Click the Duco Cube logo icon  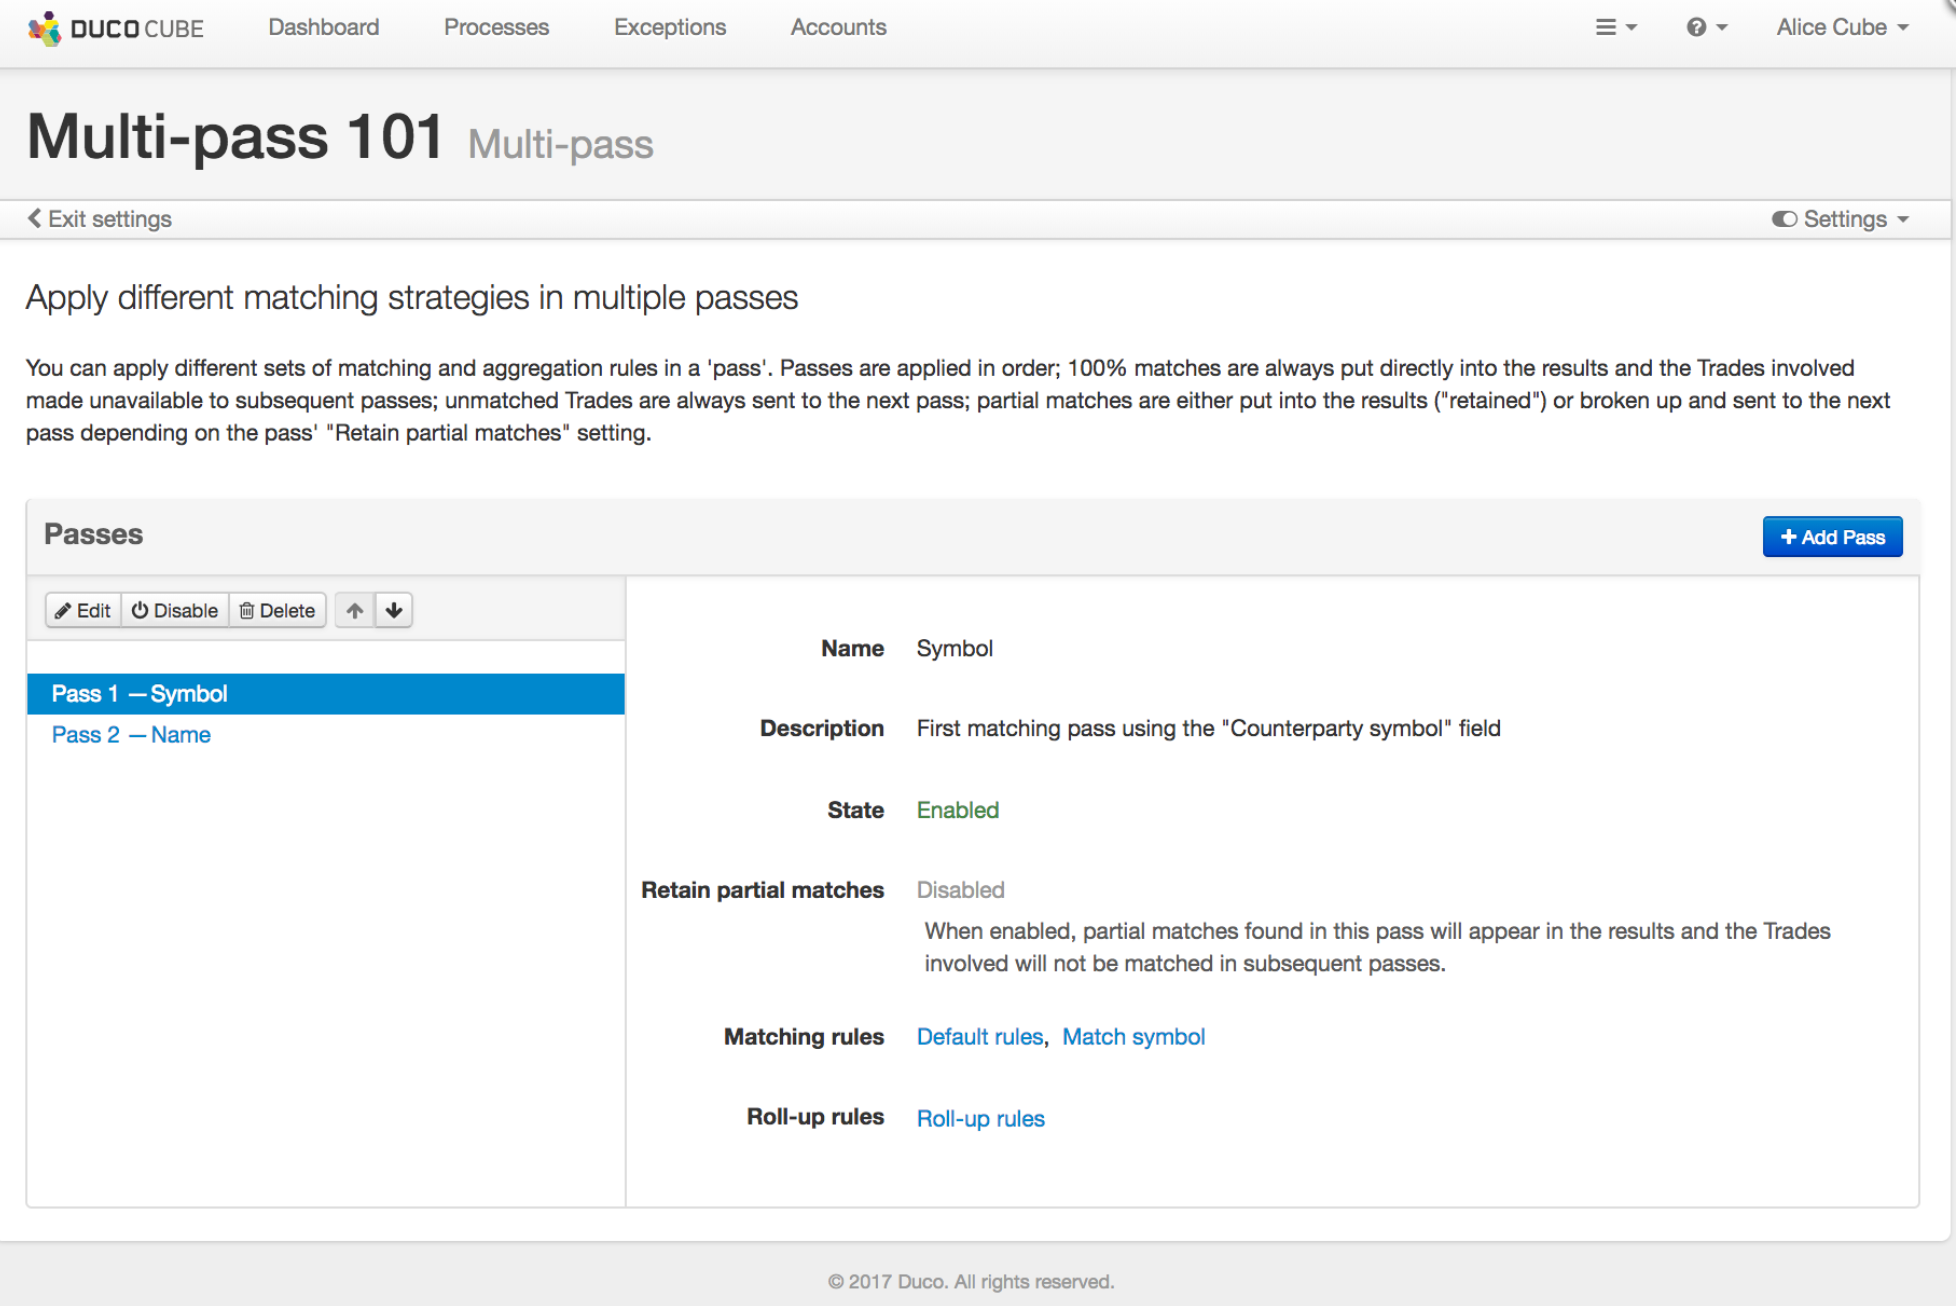pos(44,28)
